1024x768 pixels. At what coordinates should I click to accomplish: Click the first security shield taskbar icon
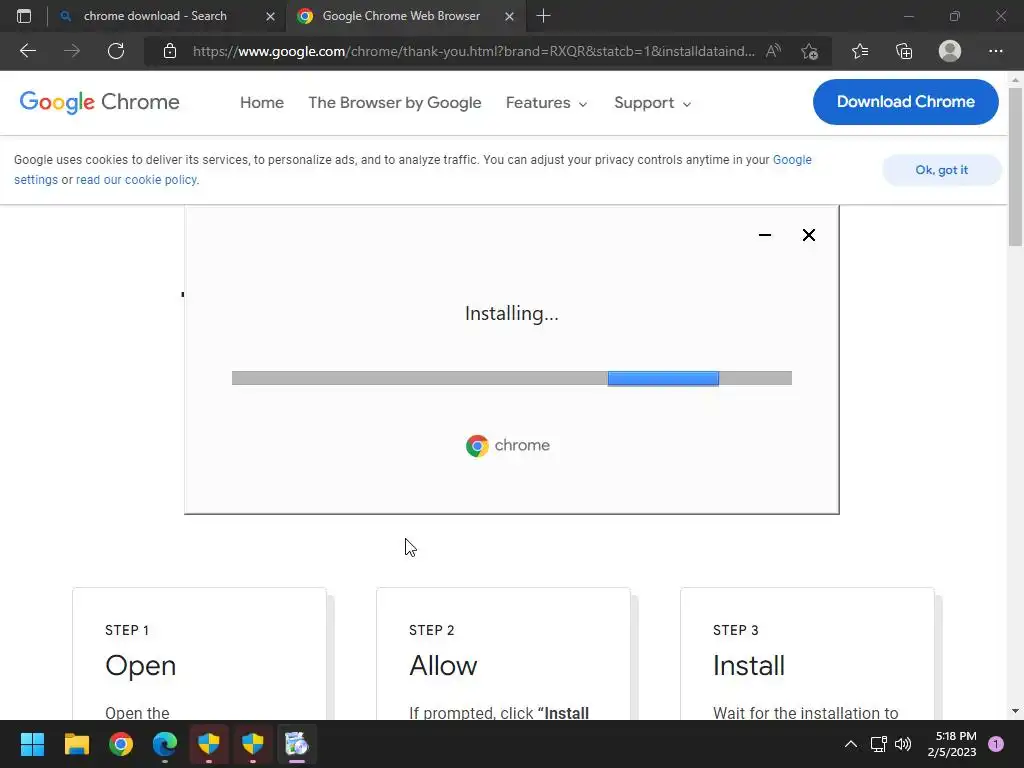pos(209,744)
